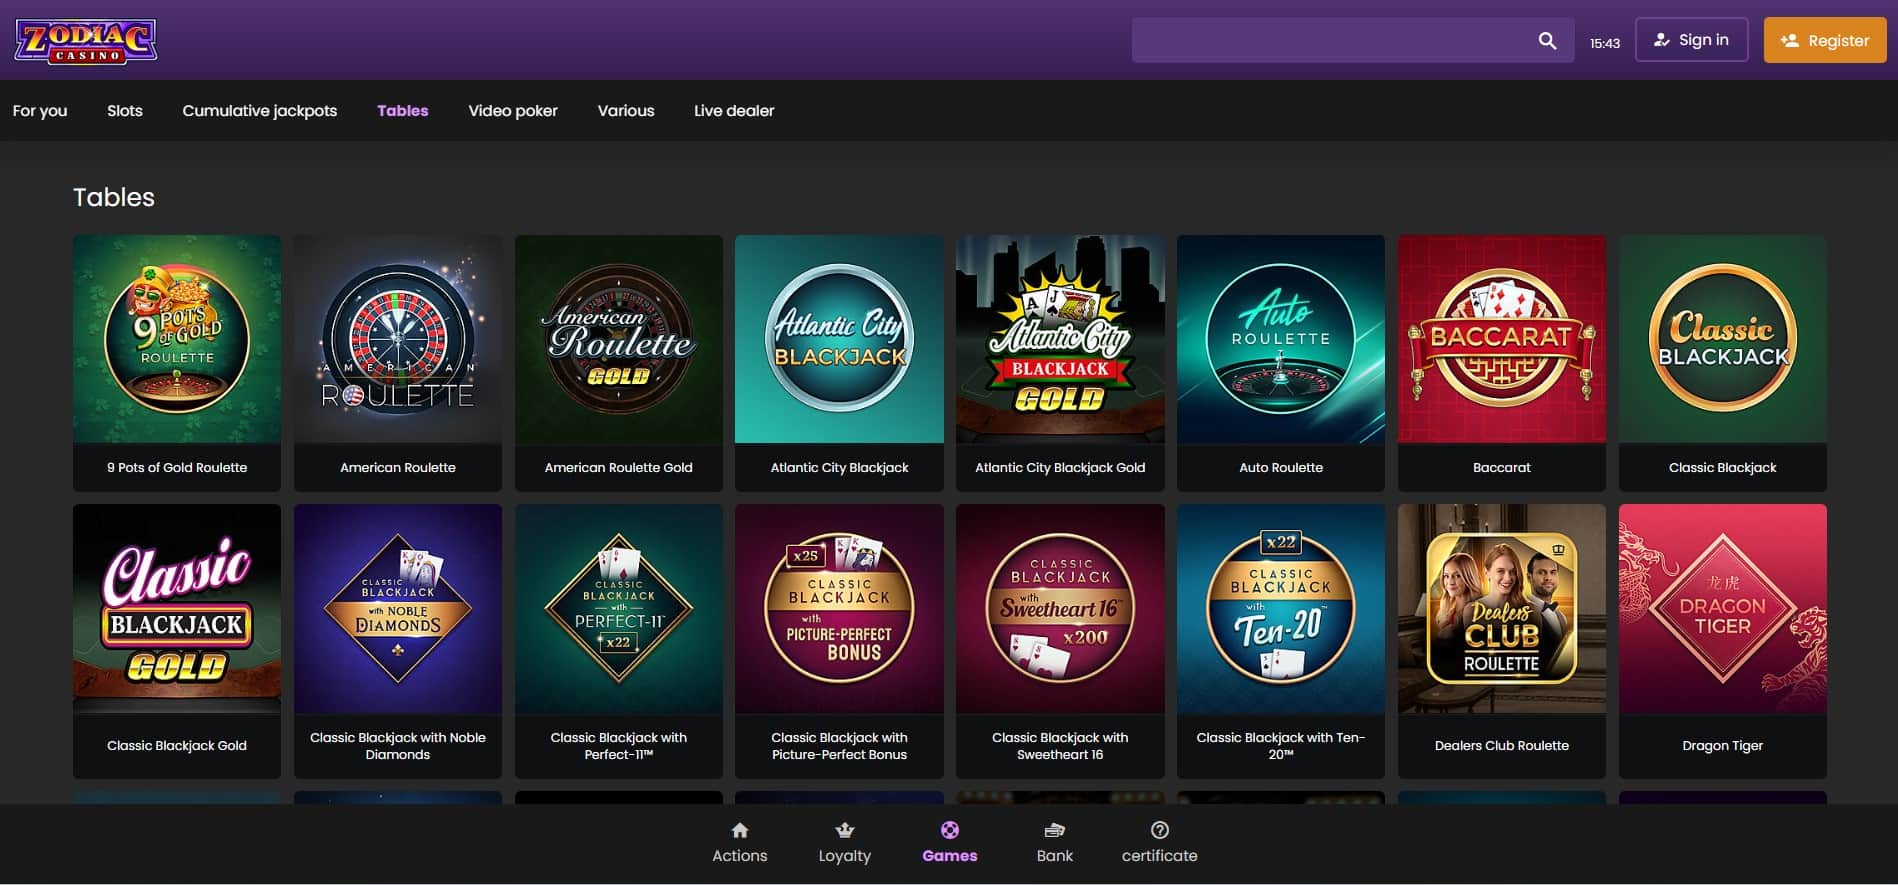Switch to the For you tab
Screen dimensions: 1898x885
click(x=40, y=111)
